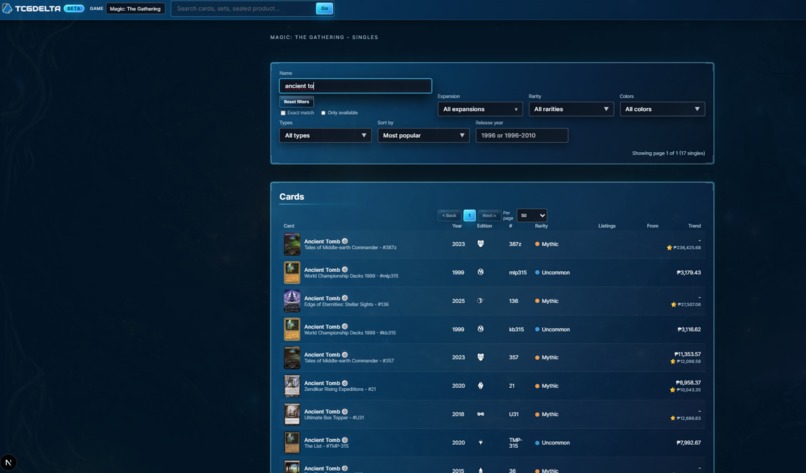806x473 pixels.
Task: Click the edition symbol in the mlp315 row
Action: [x=481, y=272]
